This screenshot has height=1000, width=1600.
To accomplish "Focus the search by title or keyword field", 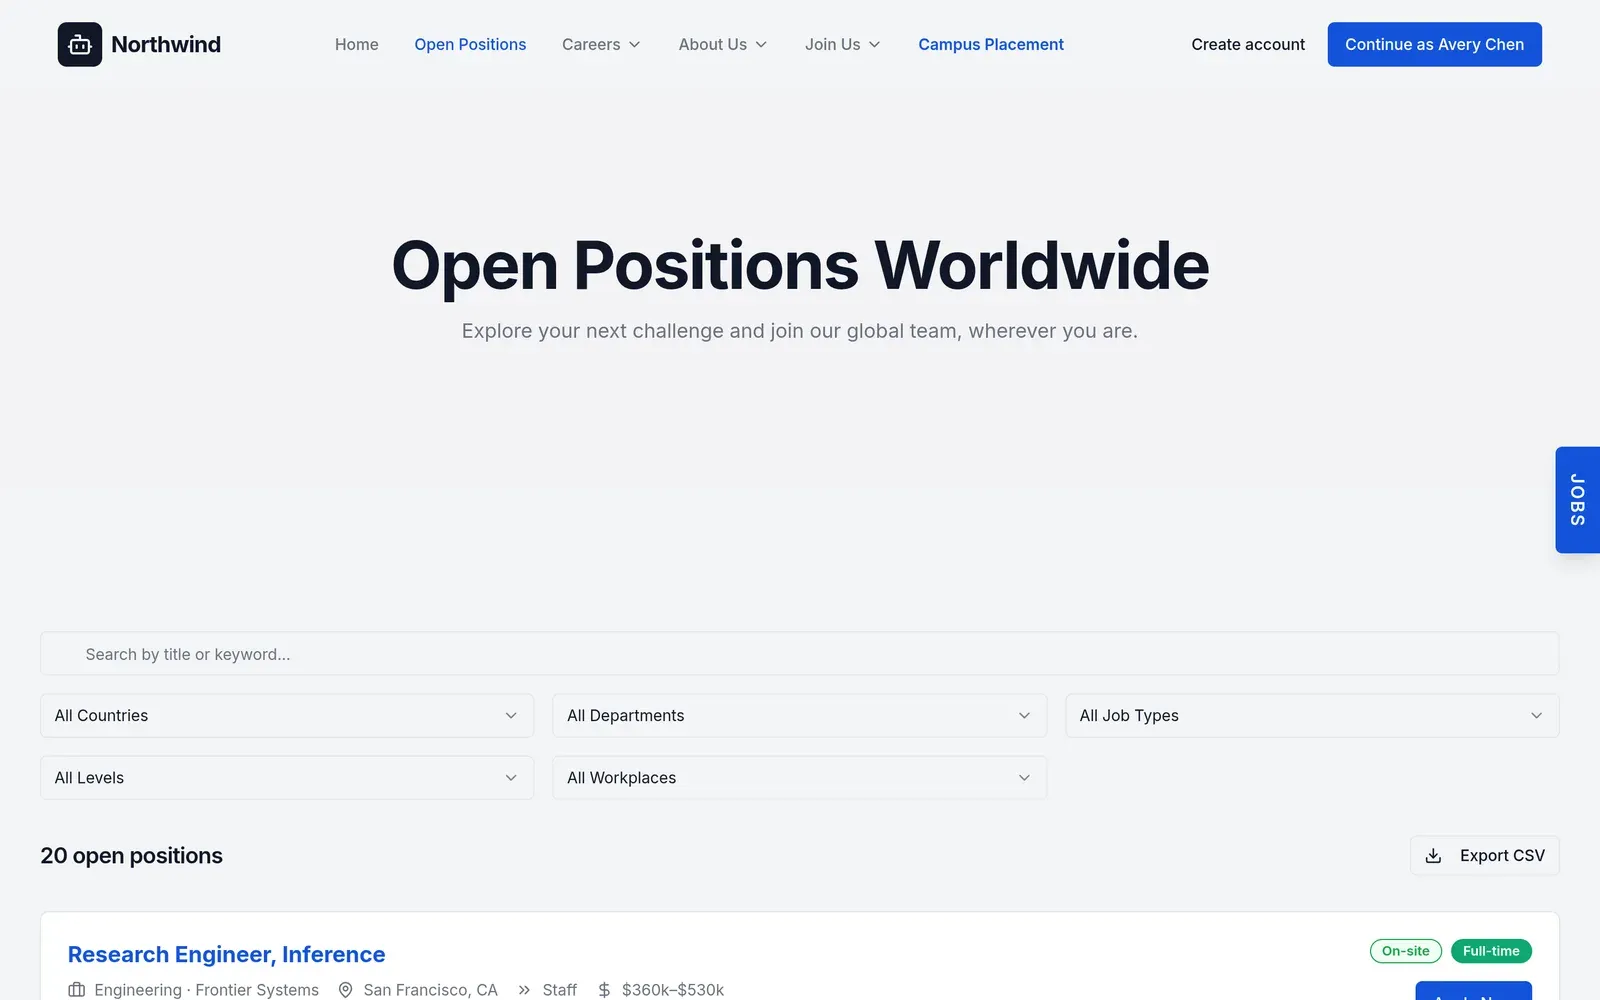I will coord(800,654).
